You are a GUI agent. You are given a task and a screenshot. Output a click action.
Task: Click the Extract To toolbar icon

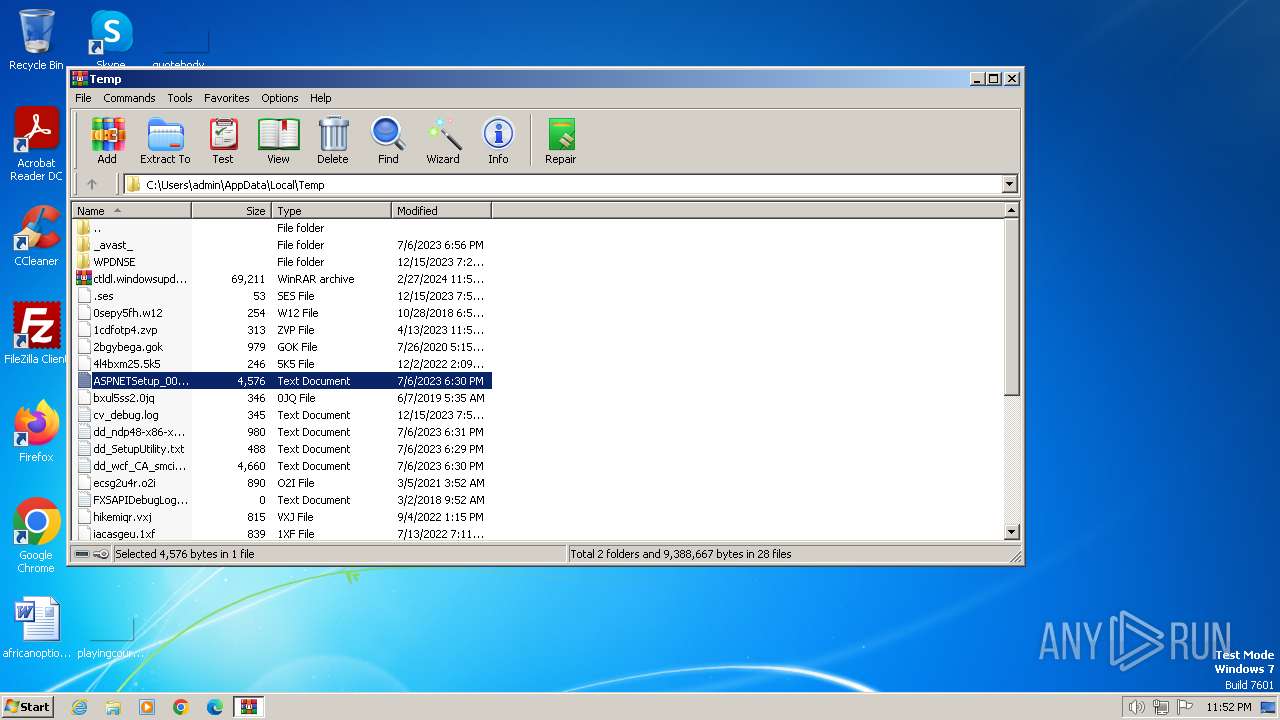click(165, 140)
